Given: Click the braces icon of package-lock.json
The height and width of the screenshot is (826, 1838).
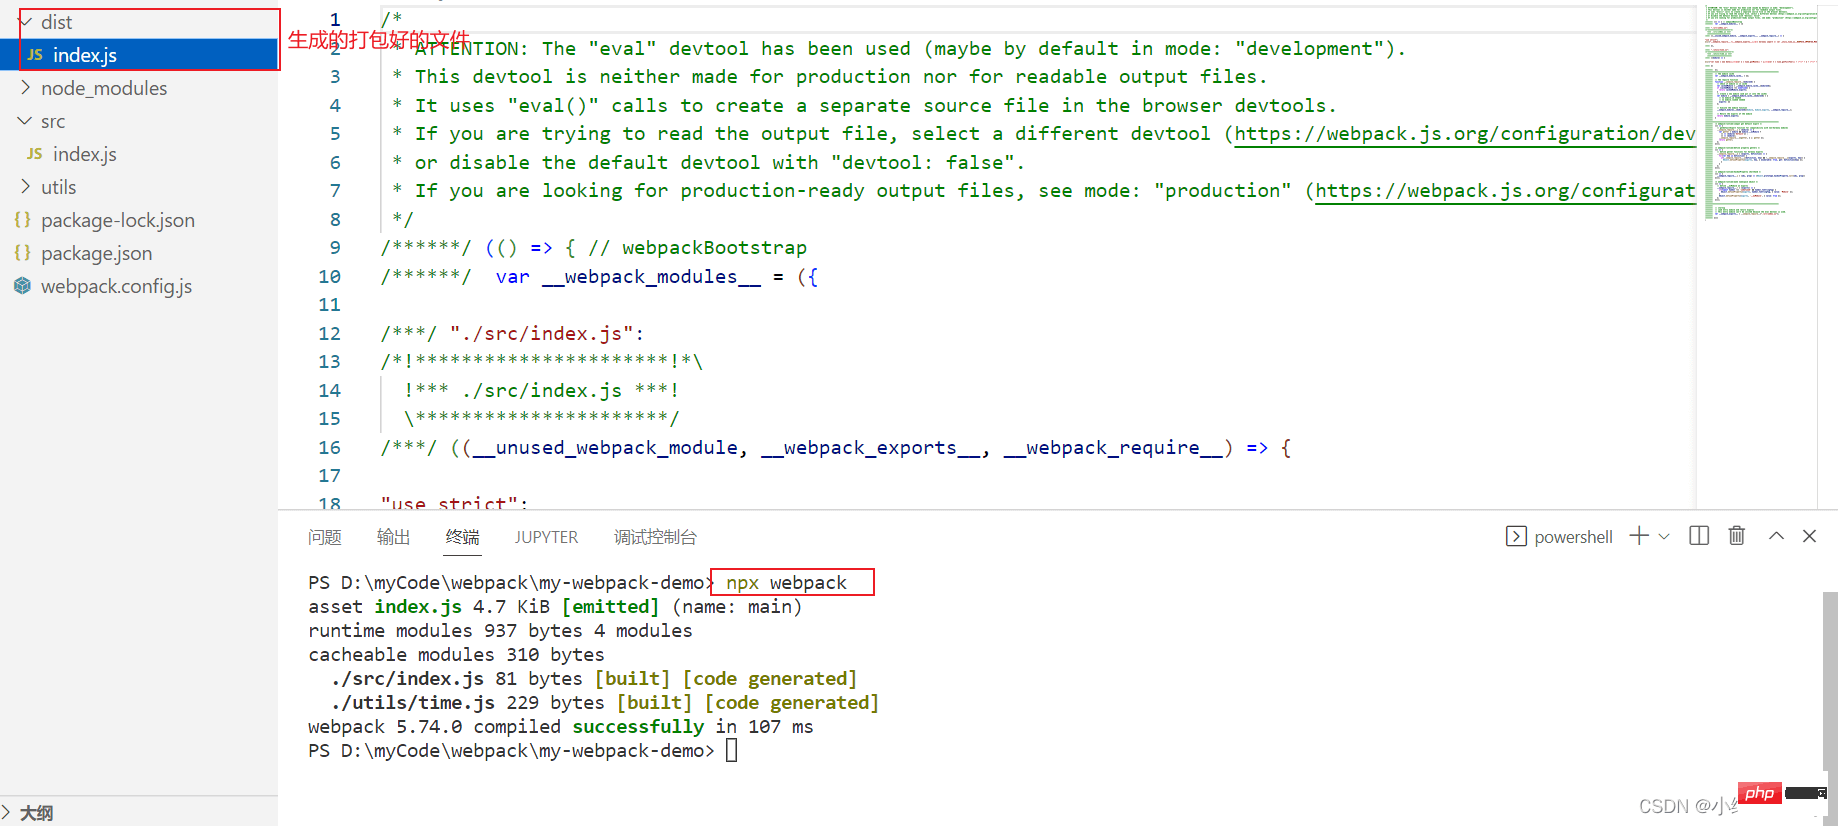Looking at the screenshot, I should click(x=22, y=220).
